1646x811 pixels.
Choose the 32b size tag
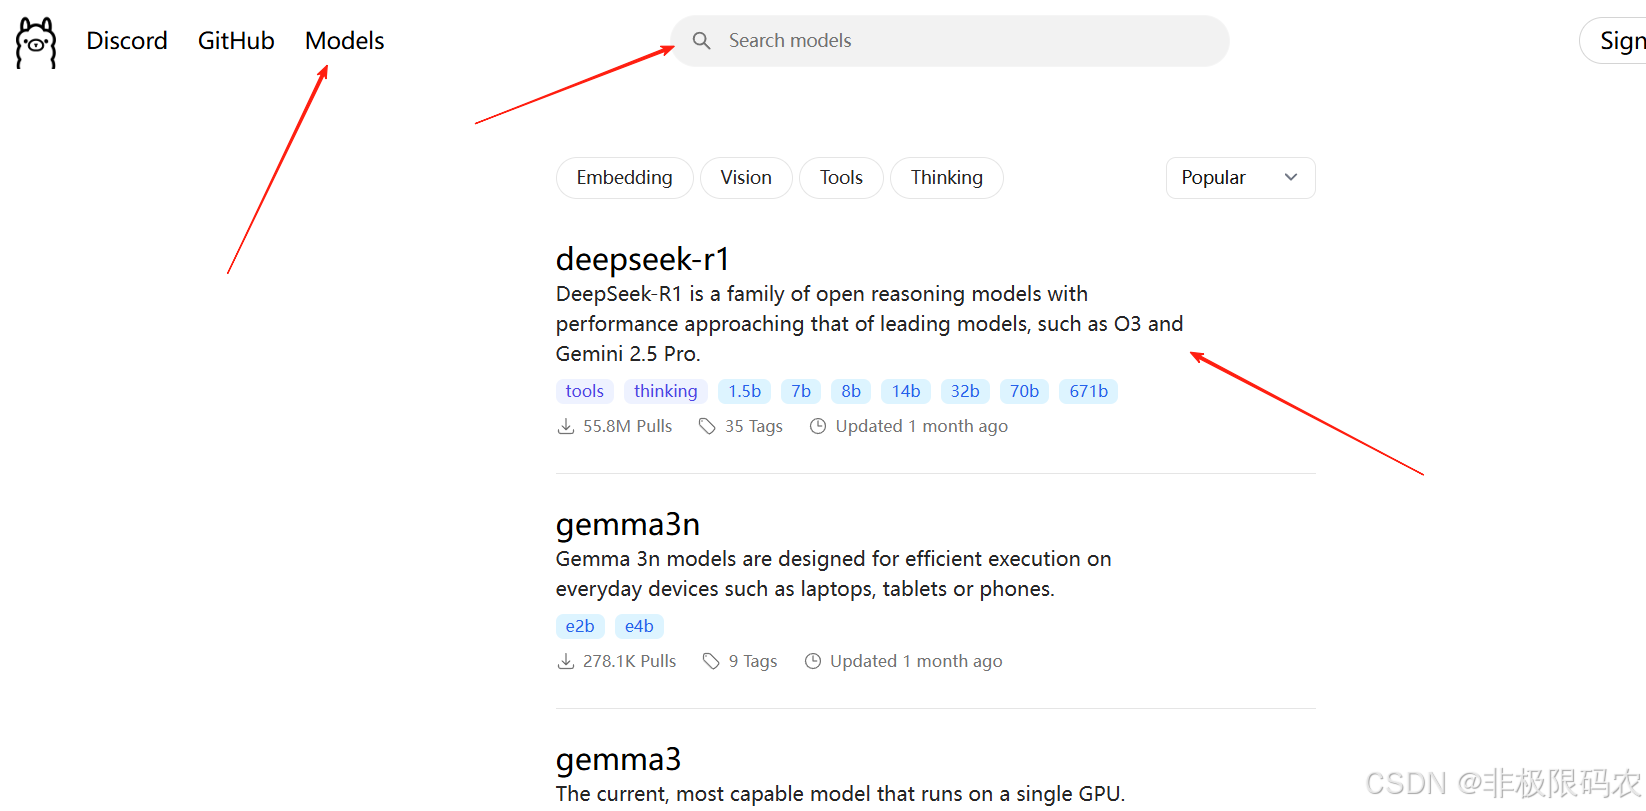pyautogui.click(x=965, y=391)
